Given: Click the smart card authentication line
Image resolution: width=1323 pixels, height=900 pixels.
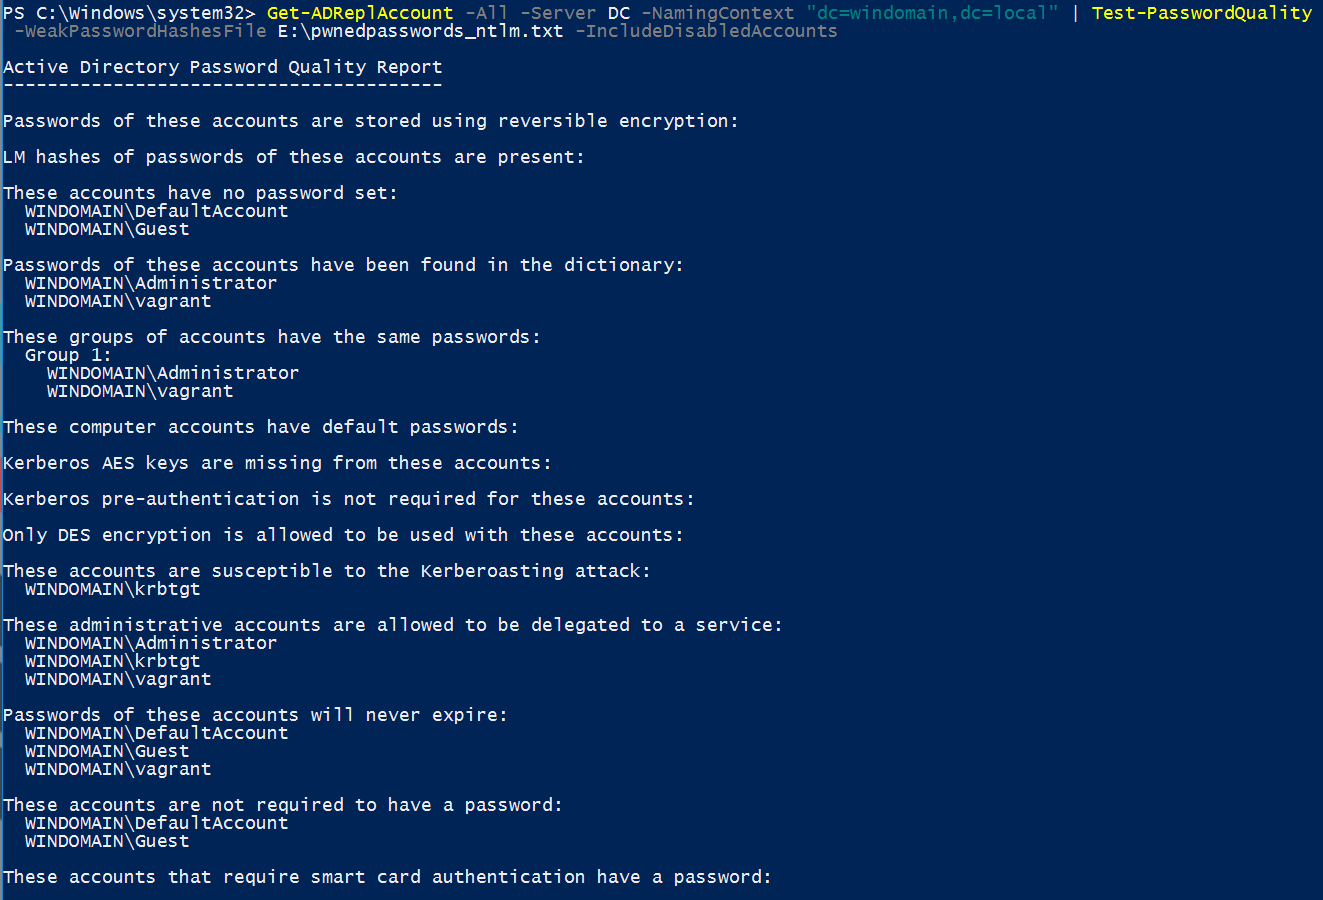Looking at the screenshot, I should [x=387, y=877].
